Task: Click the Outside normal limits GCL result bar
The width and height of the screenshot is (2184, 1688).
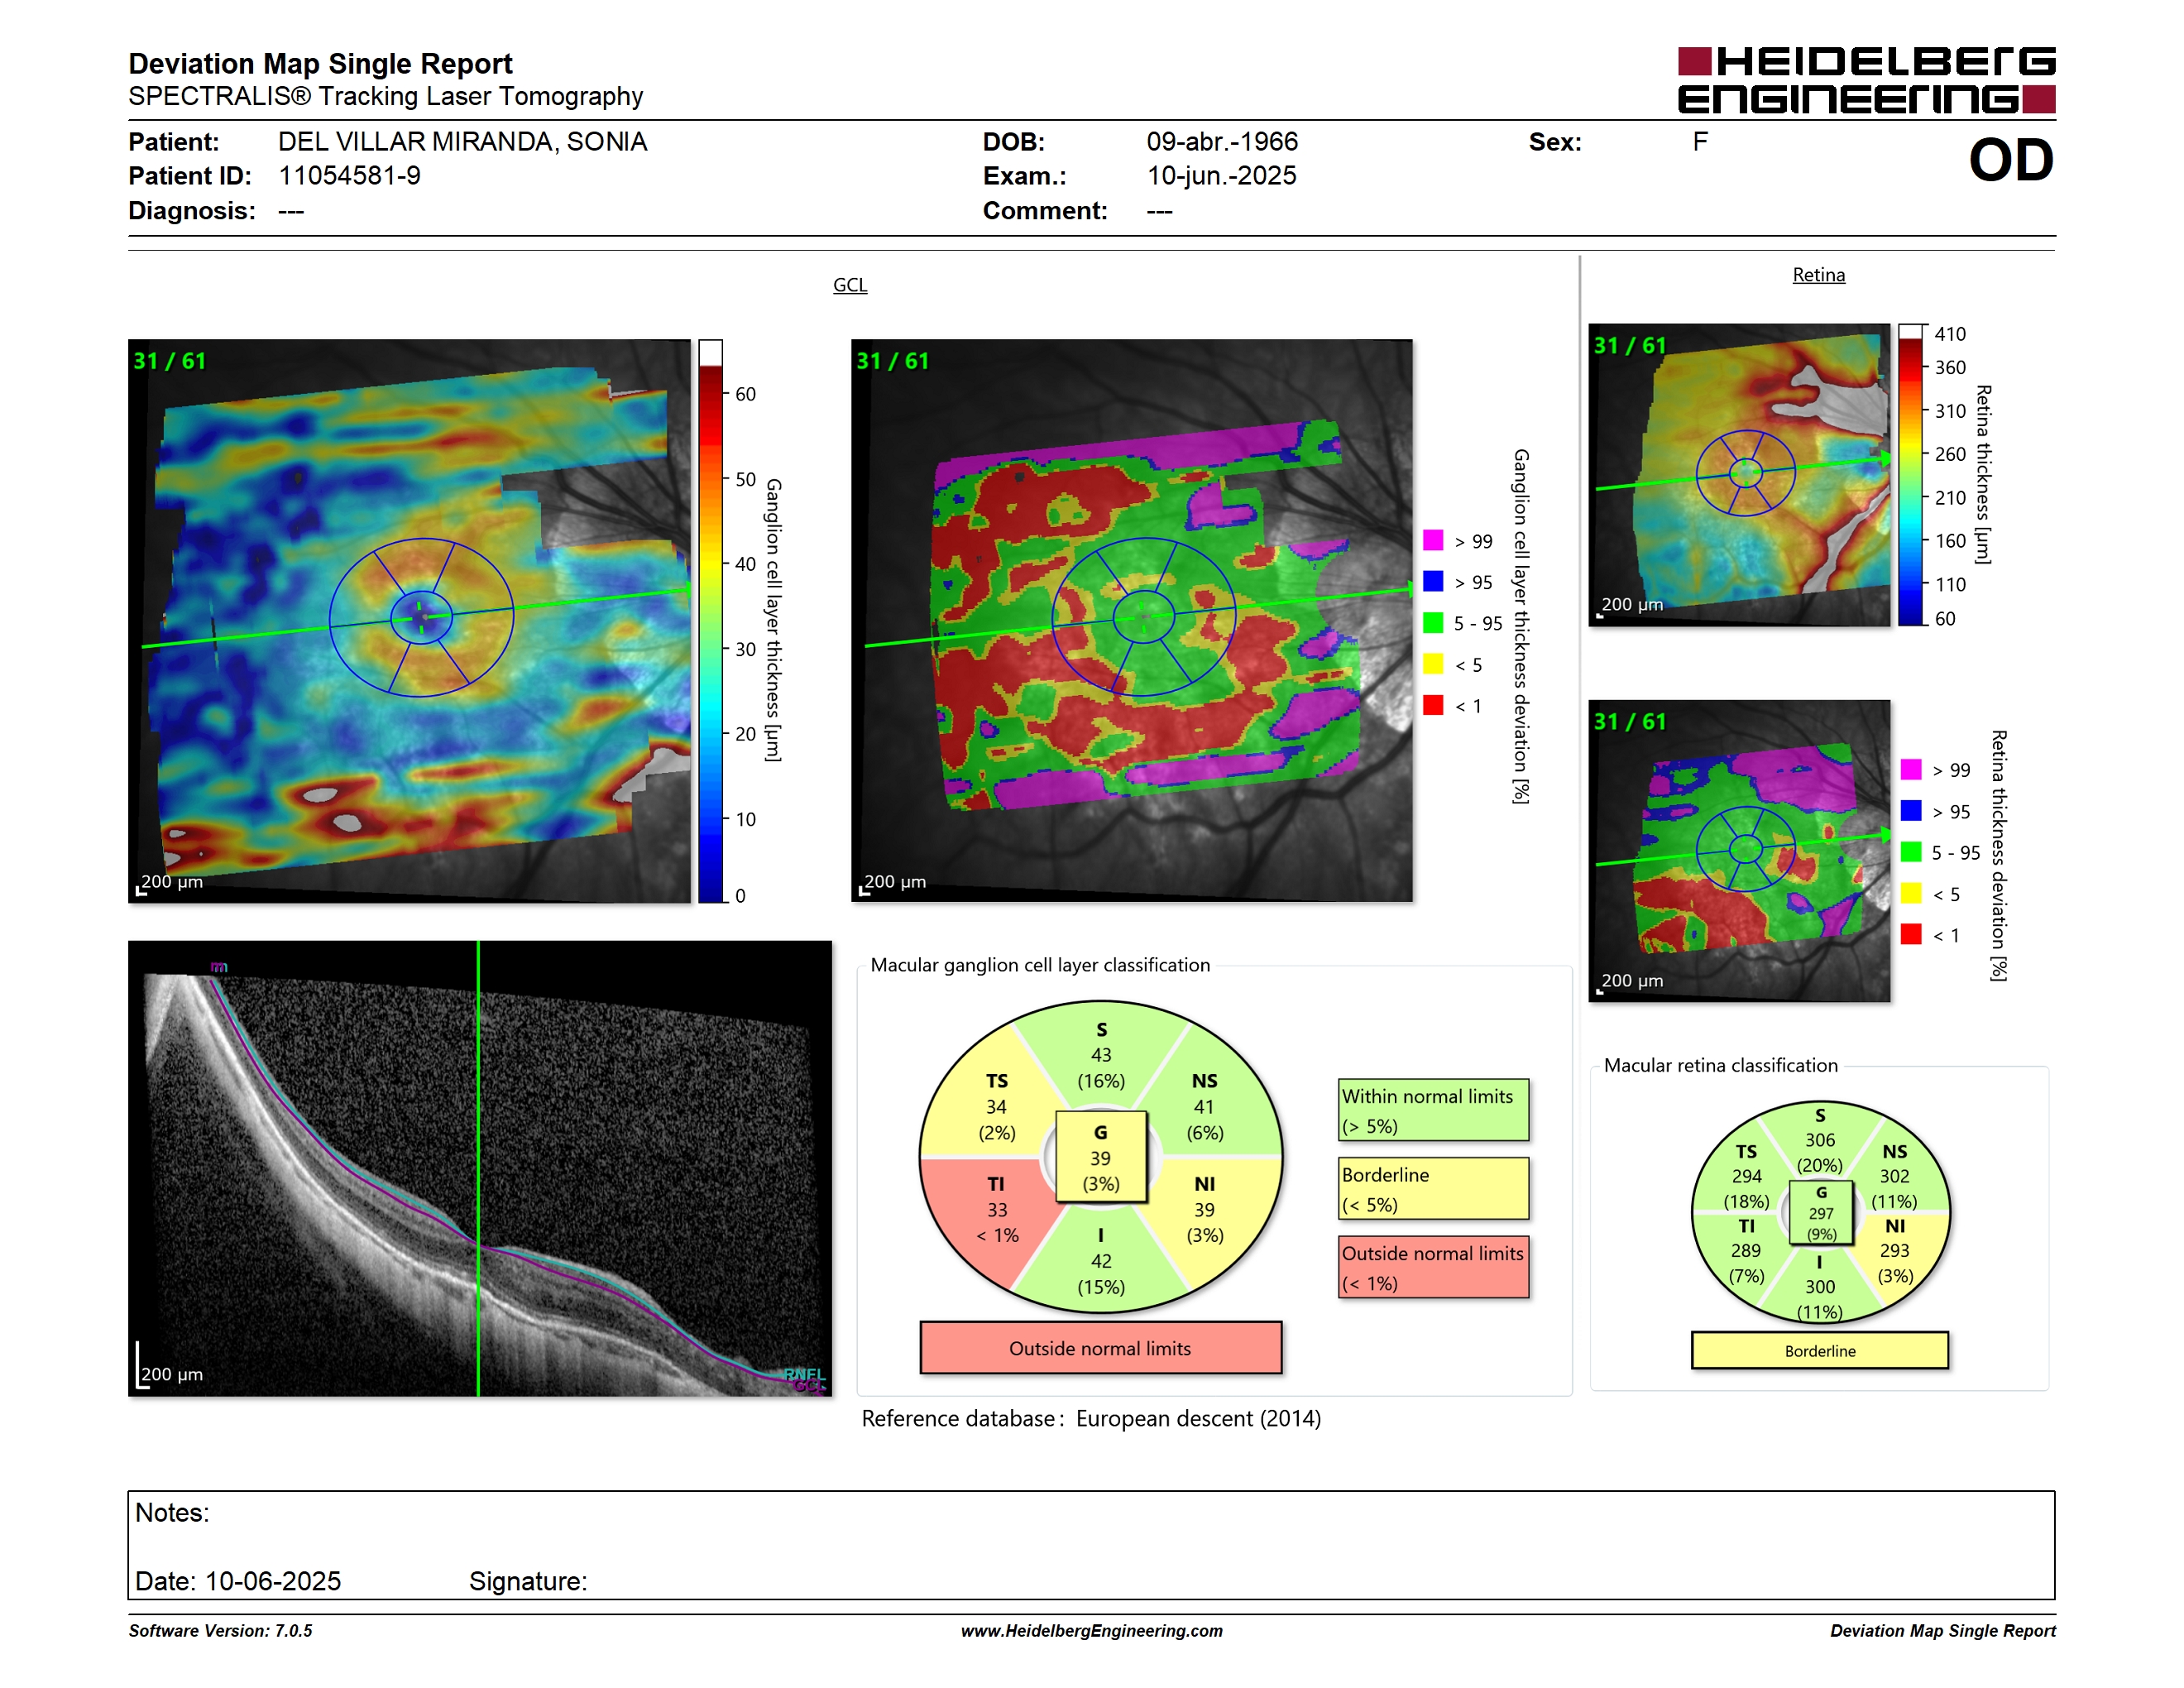Action: 1100,1348
